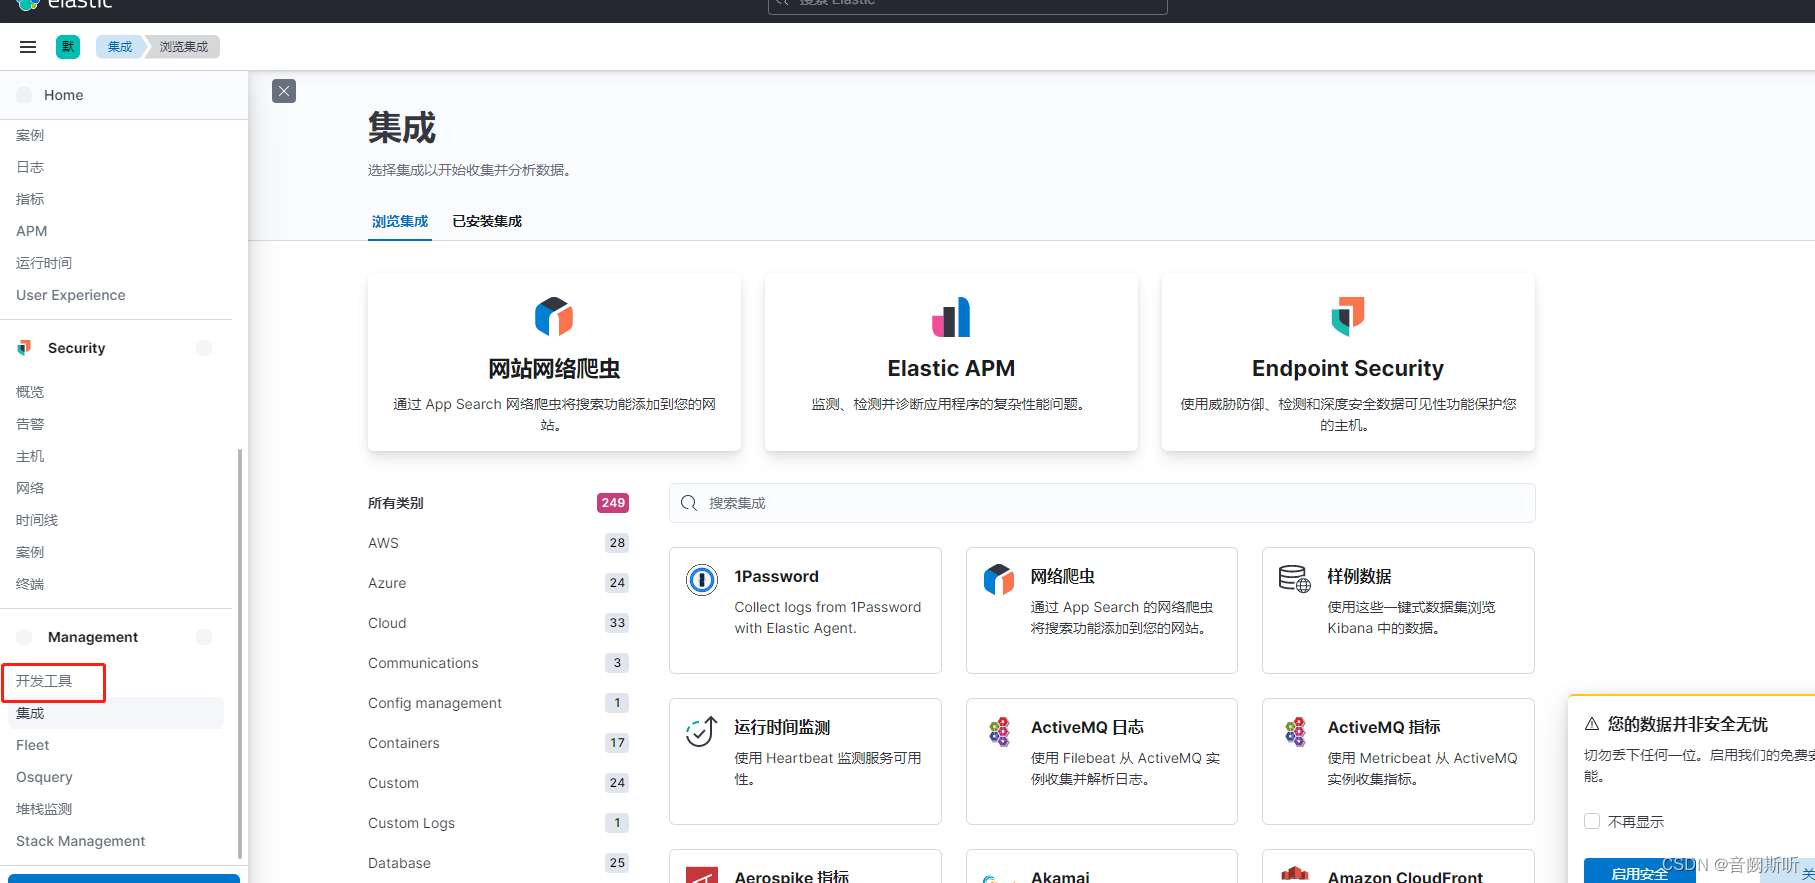The width and height of the screenshot is (1815, 883).
Task: Filter by Database category
Action: [498, 863]
